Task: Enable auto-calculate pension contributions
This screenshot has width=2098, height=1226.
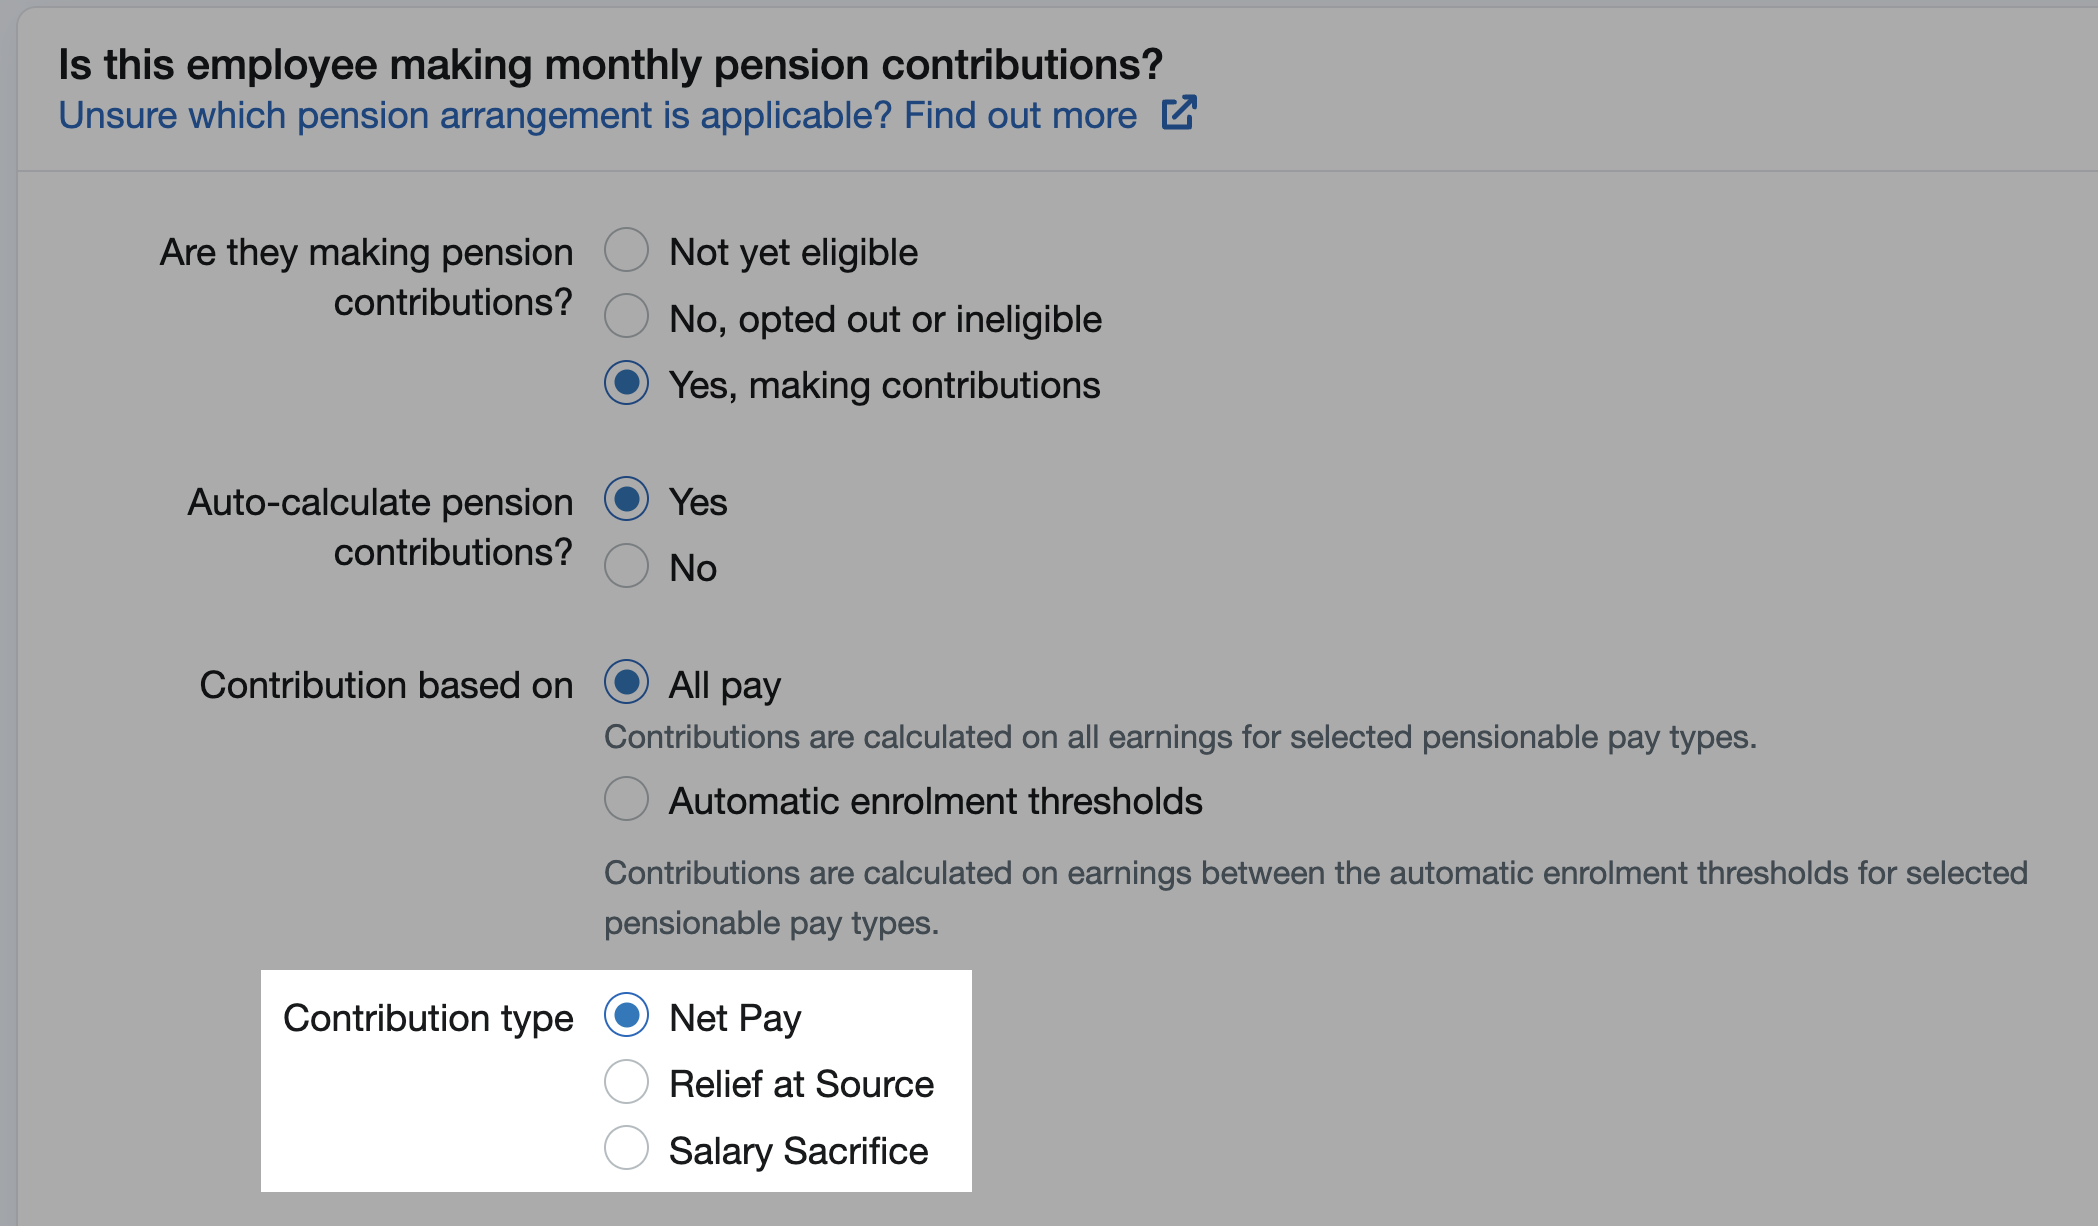Action: click(x=626, y=500)
